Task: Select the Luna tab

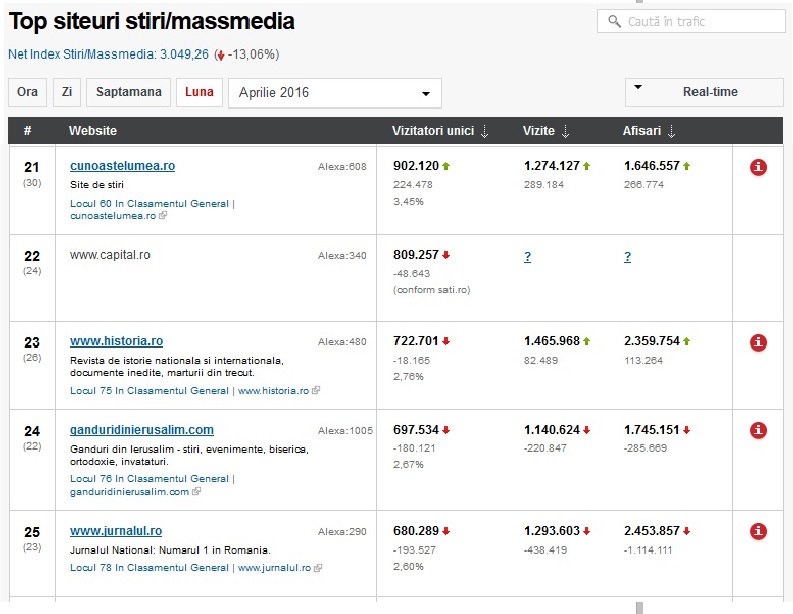Action: pos(199,92)
